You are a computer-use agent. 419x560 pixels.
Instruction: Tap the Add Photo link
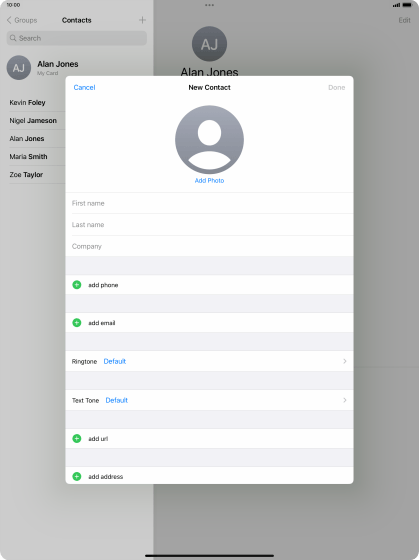tap(209, 180)
